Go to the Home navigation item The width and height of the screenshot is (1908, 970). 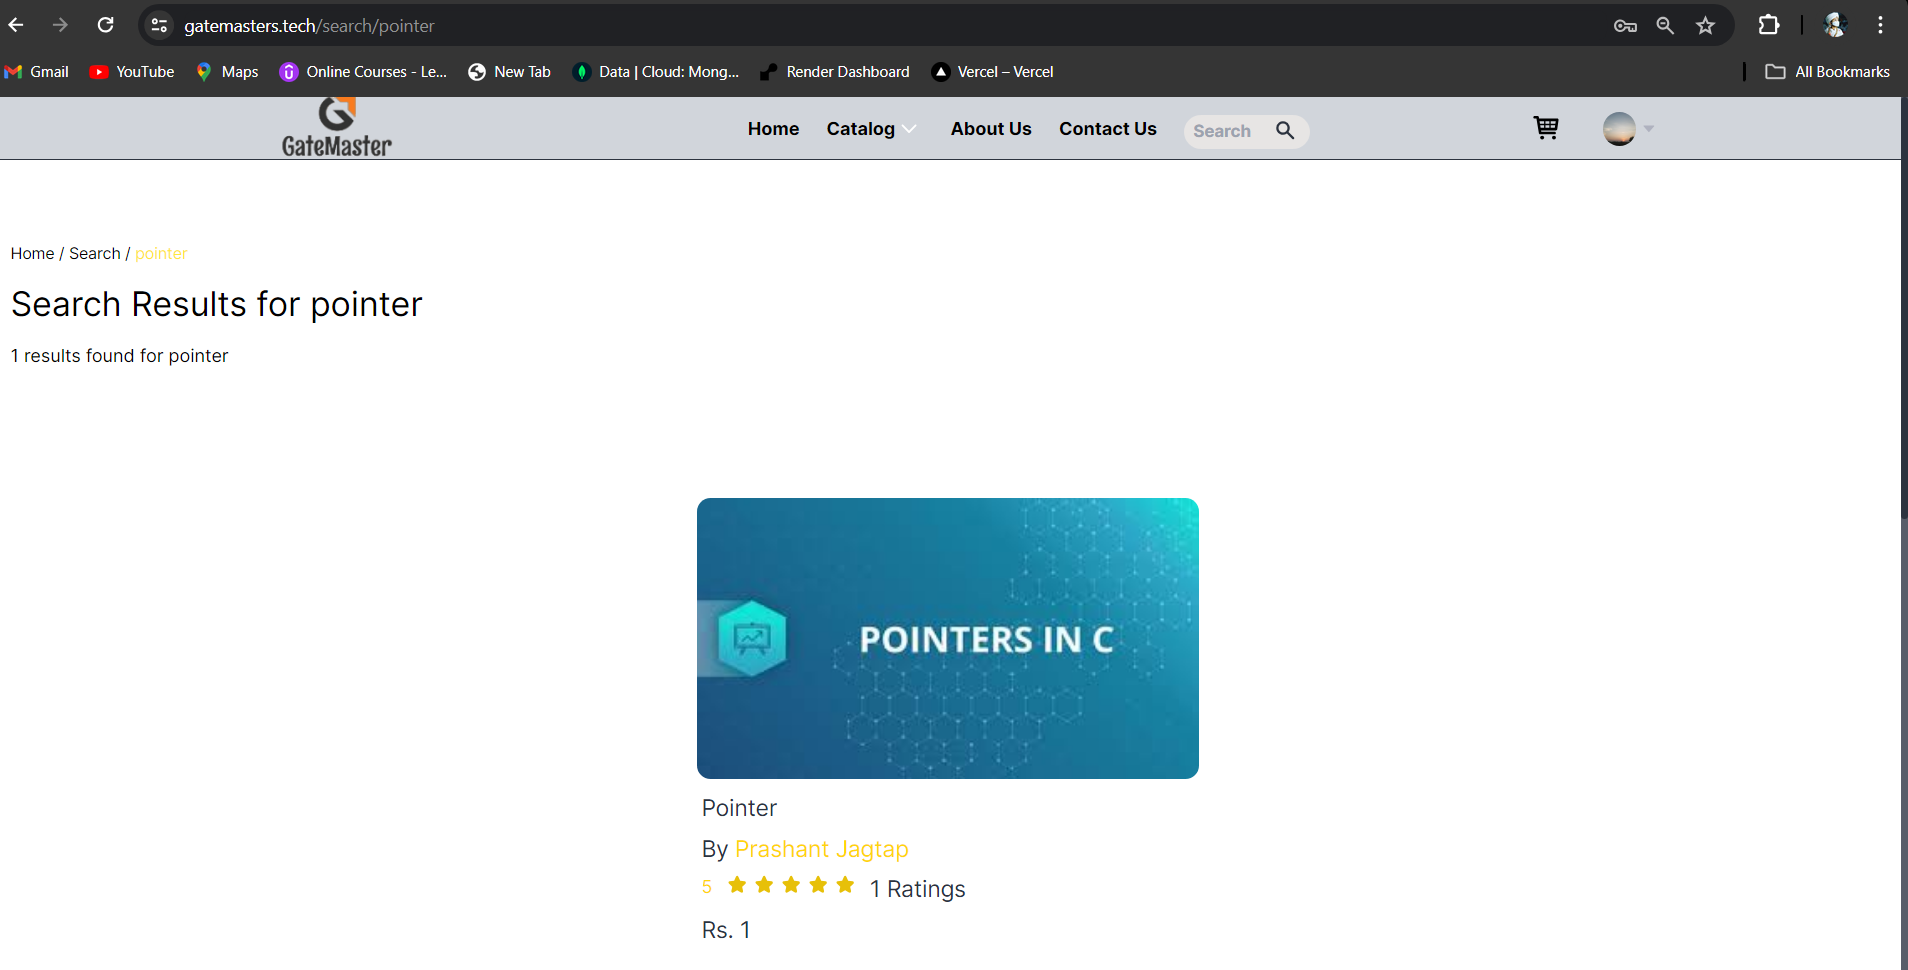[772, 129]
